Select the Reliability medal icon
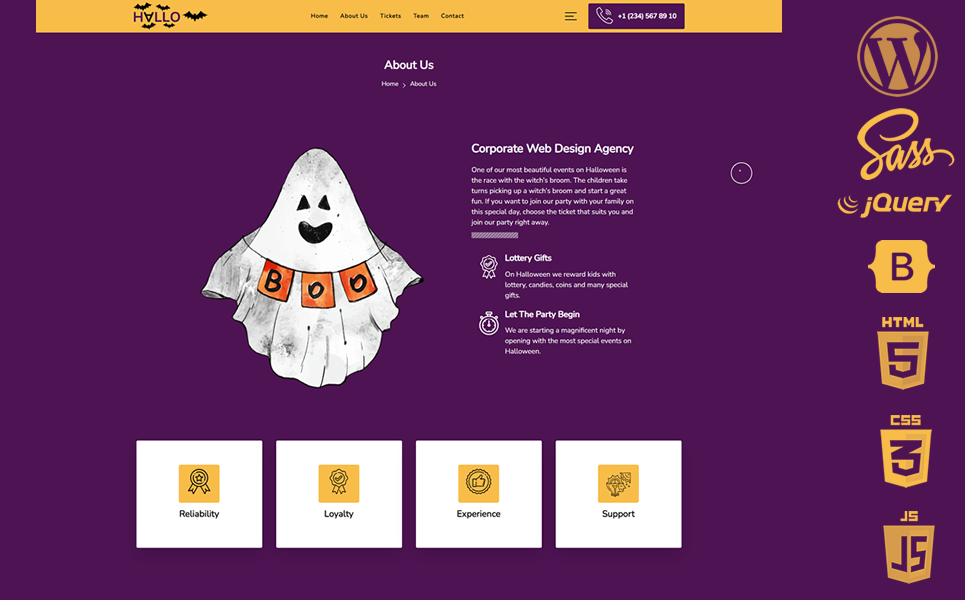 pyautogui.click(x=199, y=483)
